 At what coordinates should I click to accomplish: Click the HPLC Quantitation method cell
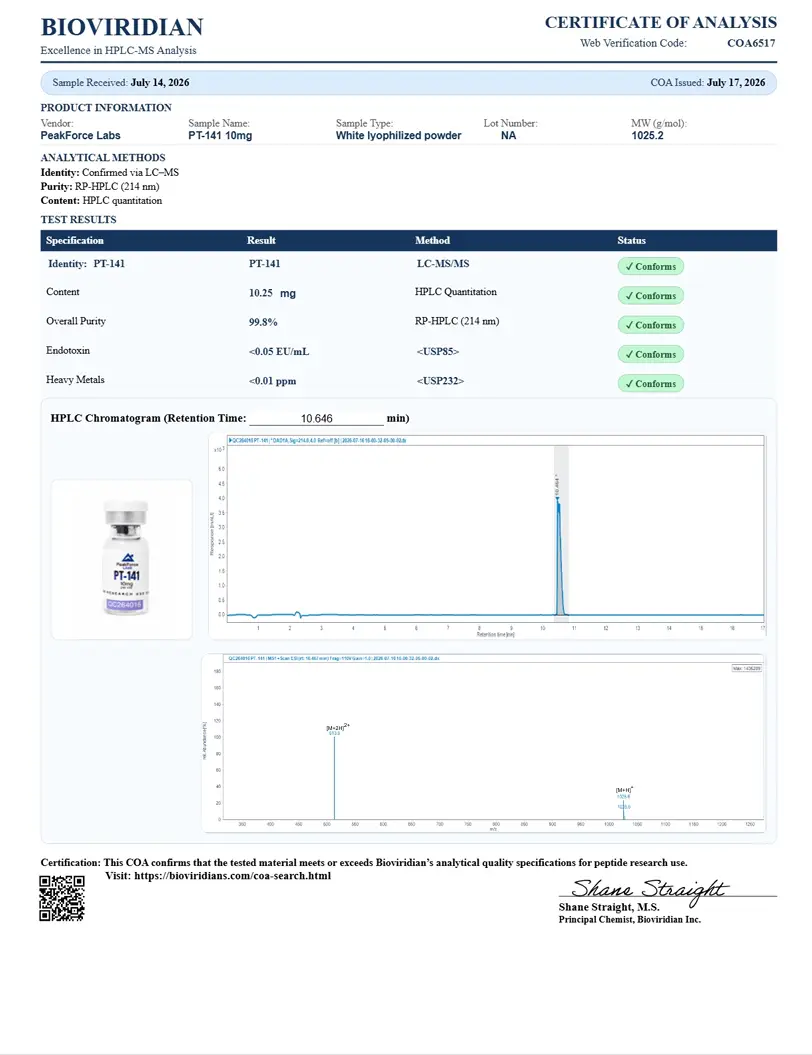coord(455,292)
